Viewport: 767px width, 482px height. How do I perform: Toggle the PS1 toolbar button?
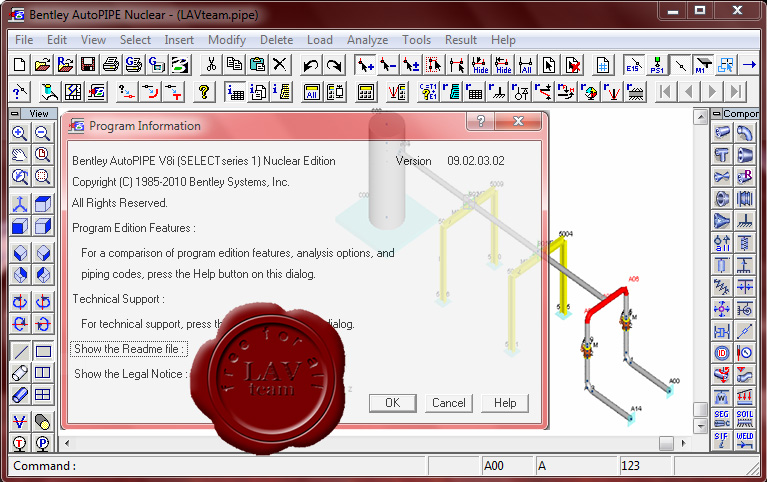pyautogui.click(x=656, y=65)
